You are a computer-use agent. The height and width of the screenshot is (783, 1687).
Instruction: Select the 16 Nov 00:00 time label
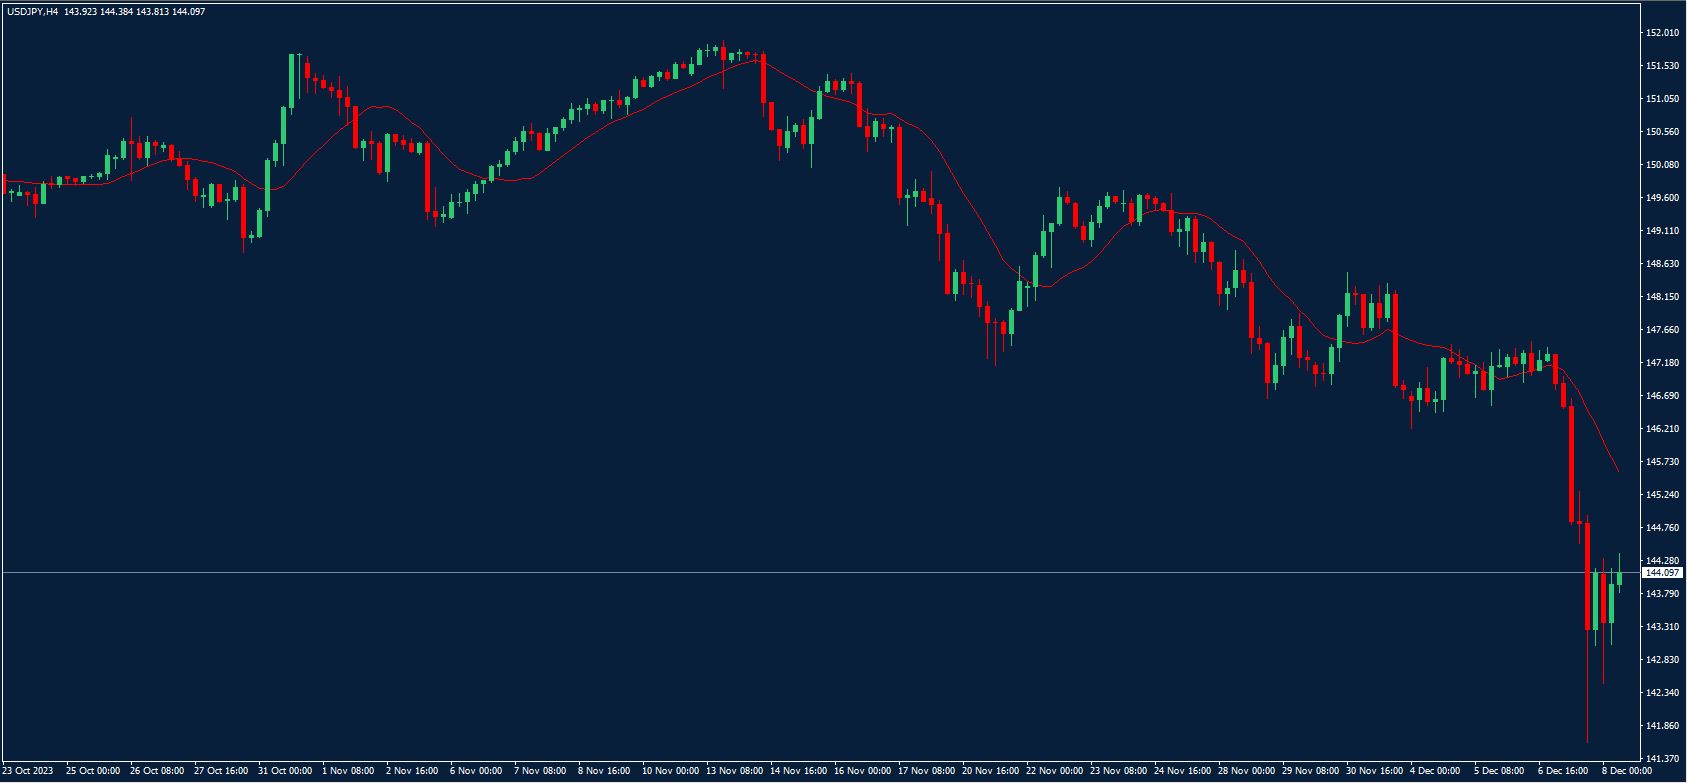click(861, 771)
